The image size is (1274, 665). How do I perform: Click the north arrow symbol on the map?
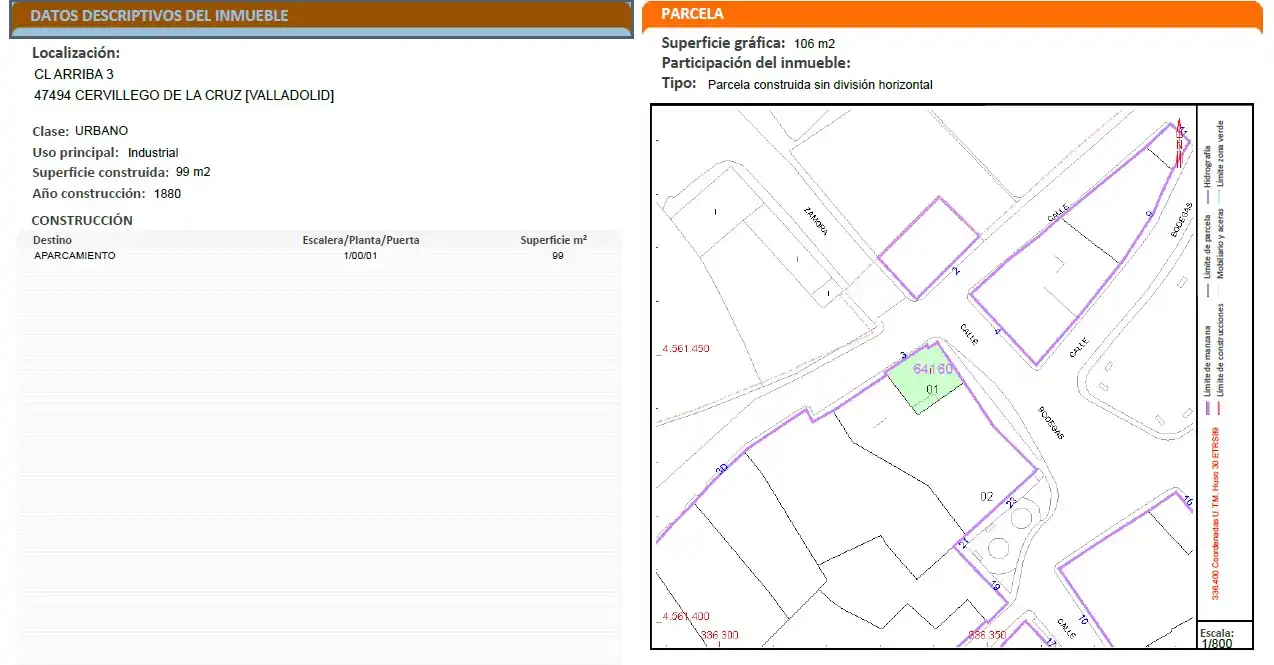tap(1180, 145)
